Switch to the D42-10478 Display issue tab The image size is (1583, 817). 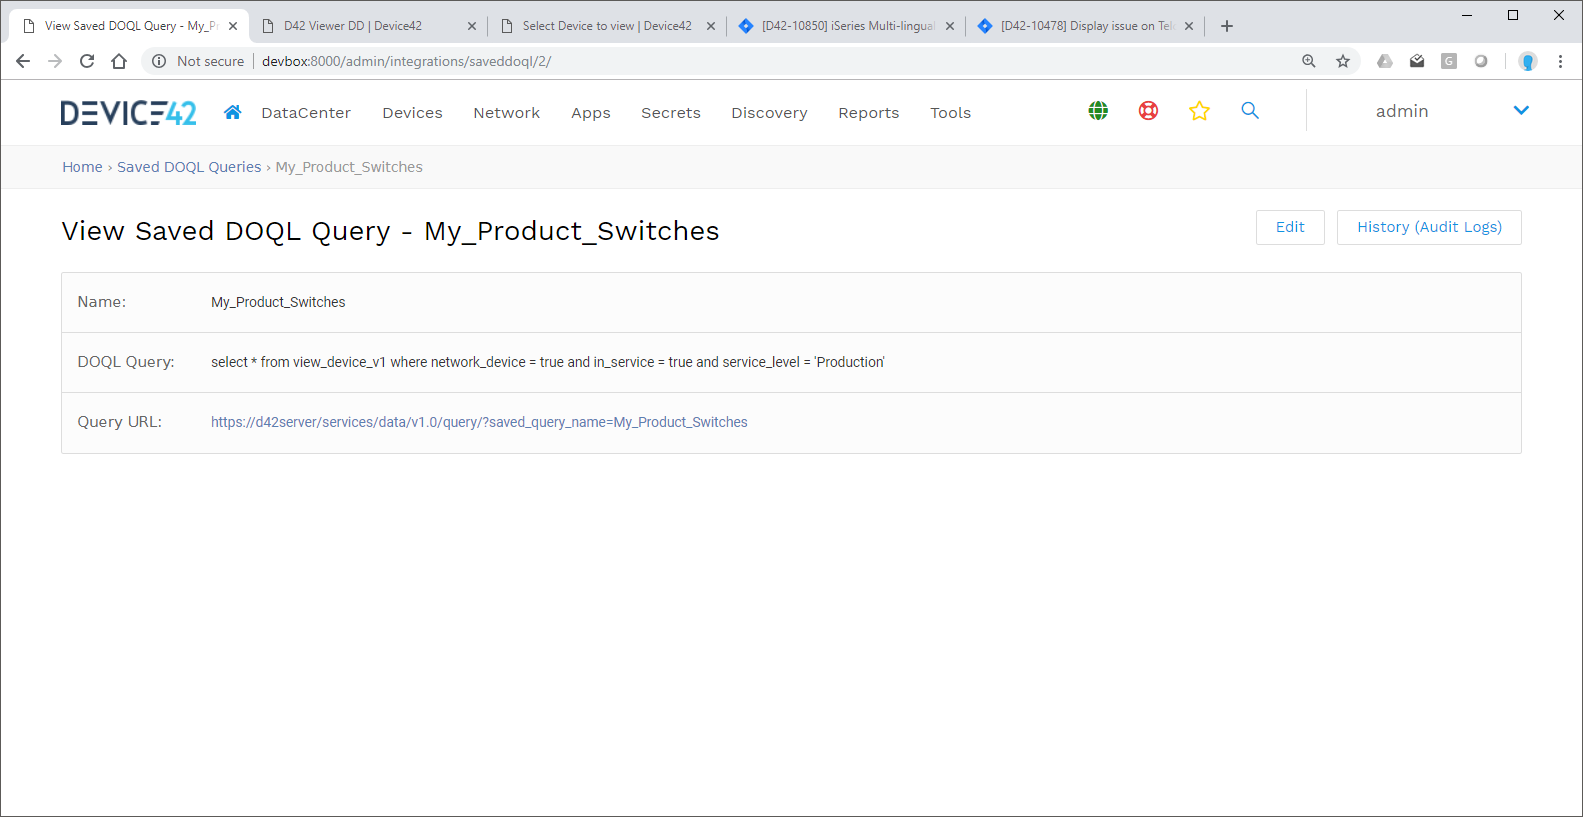1085,26
